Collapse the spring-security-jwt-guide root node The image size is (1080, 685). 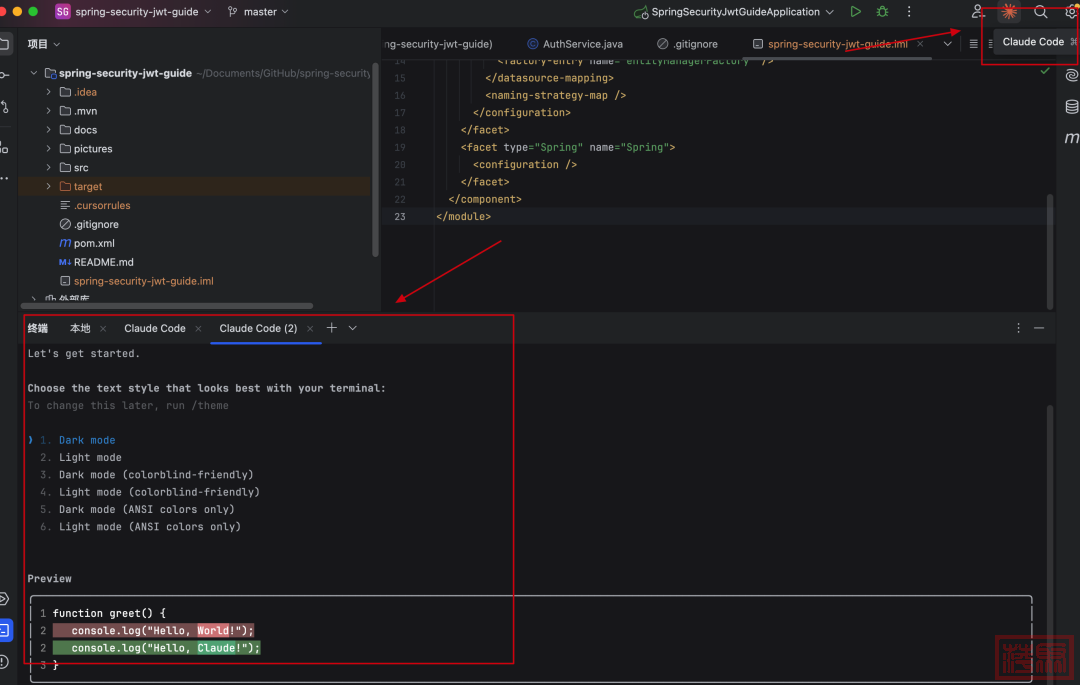[x=34, y=73]
